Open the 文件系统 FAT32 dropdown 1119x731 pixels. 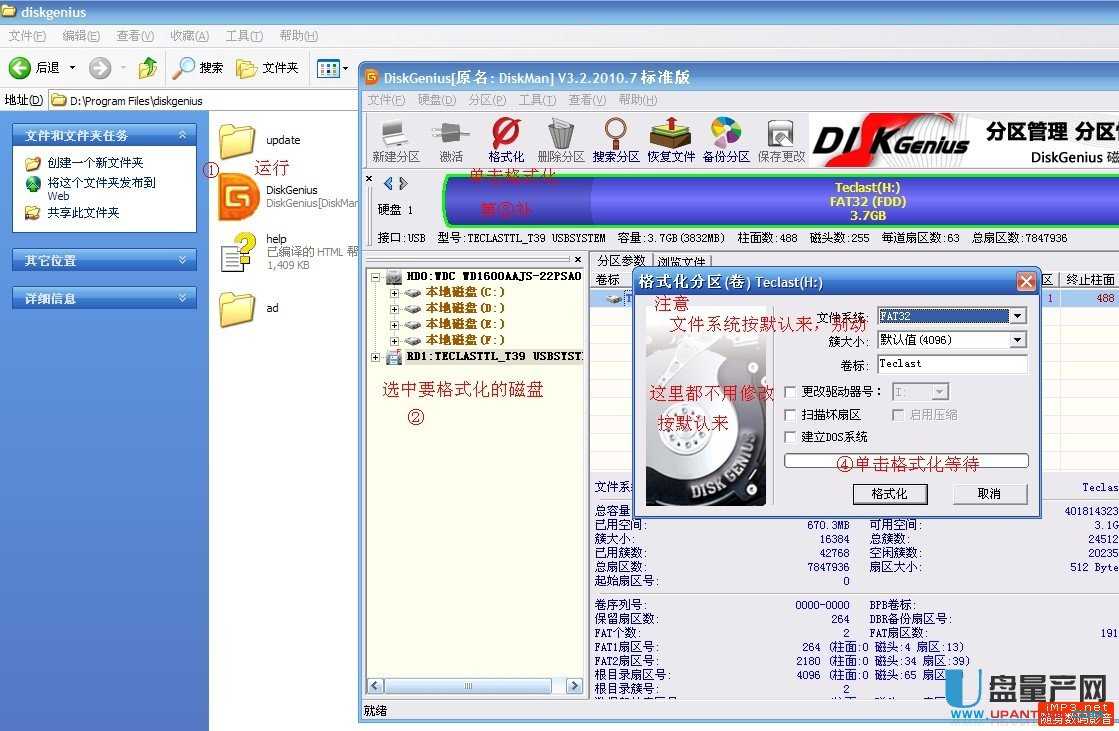click(1017, 315)
